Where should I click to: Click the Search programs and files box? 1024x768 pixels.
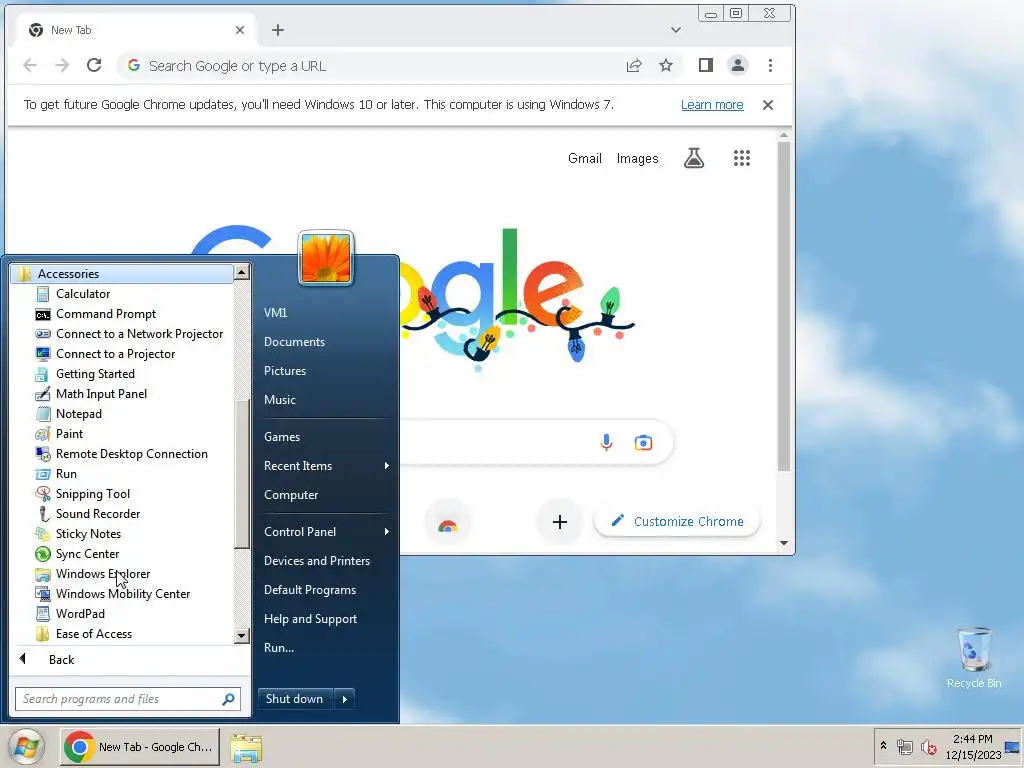[x=128, y=699]
